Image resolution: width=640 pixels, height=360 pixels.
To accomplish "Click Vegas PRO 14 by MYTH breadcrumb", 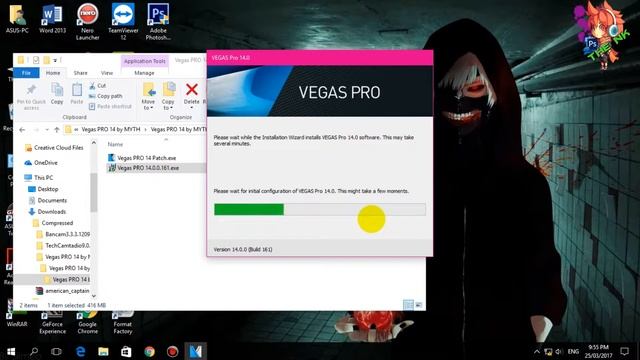I will coord(111,129).
